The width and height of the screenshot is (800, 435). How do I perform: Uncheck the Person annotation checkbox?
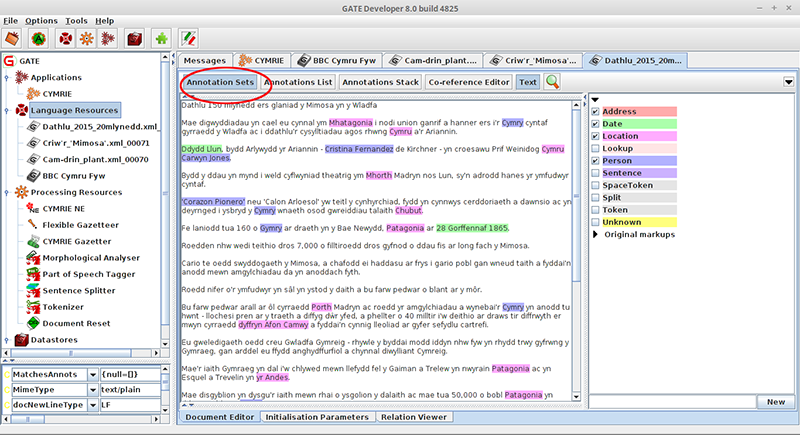coord(595,161)
